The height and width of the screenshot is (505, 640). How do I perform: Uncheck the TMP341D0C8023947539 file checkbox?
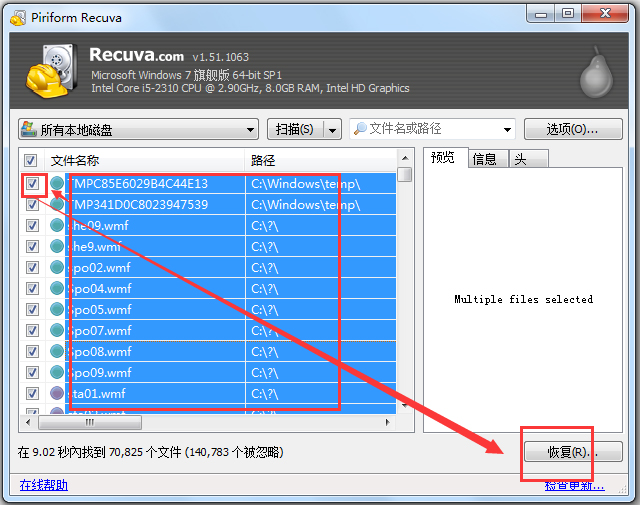[32, 205]
